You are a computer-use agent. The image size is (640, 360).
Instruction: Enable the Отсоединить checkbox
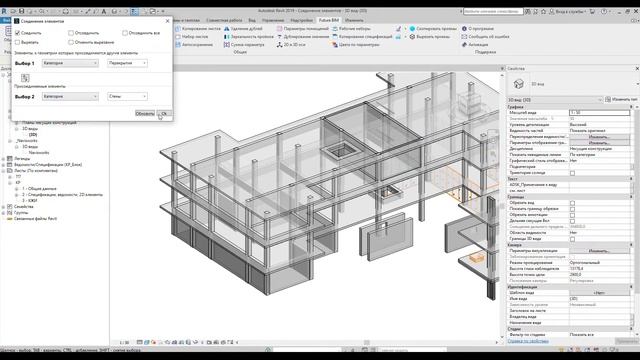point(71,33)
